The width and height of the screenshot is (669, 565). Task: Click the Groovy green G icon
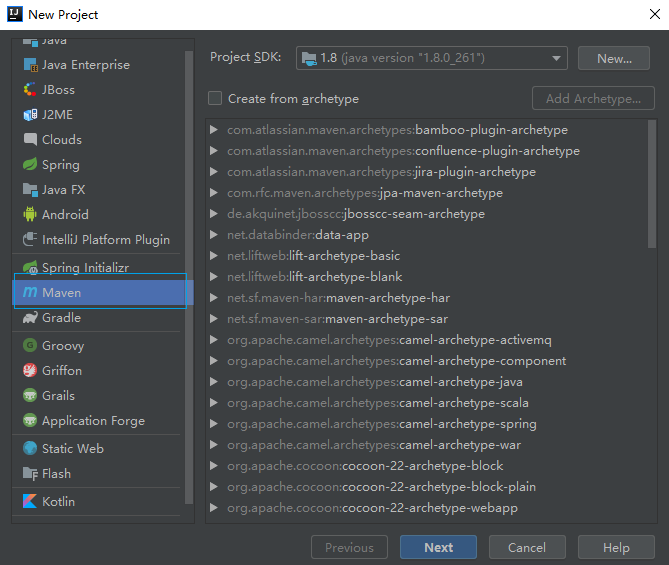pyautogui.click(x=30, y=345)
